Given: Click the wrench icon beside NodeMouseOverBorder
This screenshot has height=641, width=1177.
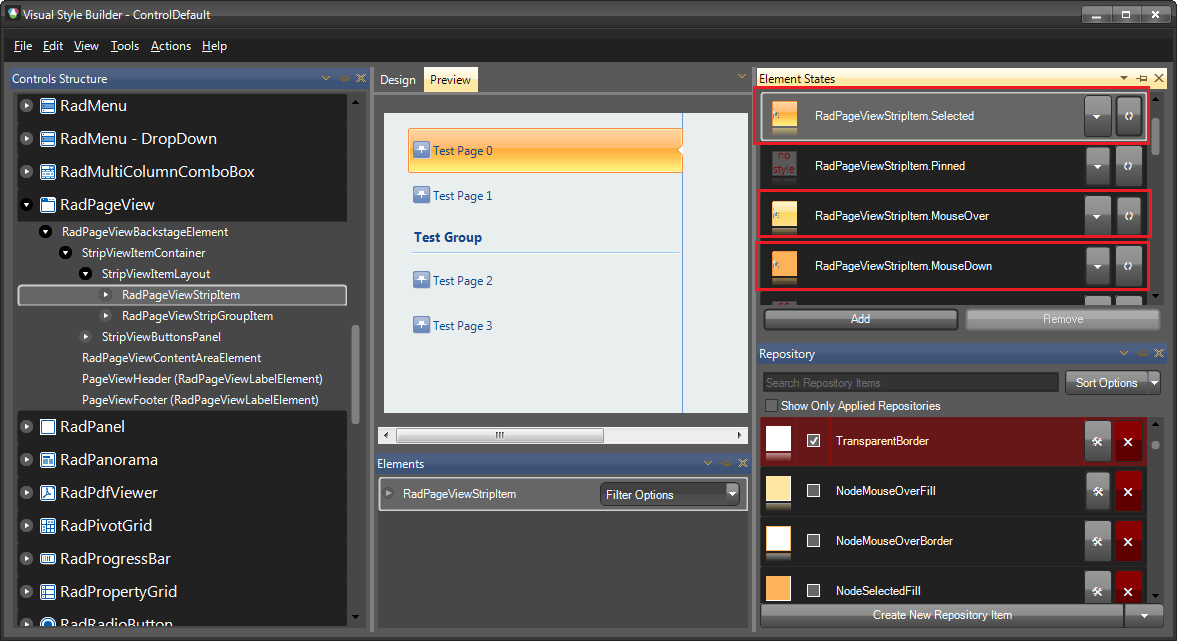Looking at the screenshot, I should pos(1097,541).
